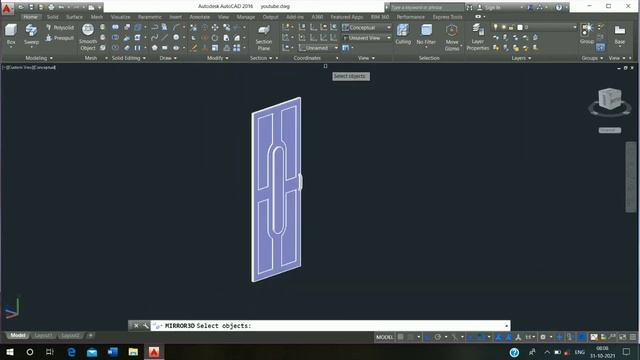Screen dimensions: 640x360
Task: Open the Section Plane tool
Action: [264, 38]
